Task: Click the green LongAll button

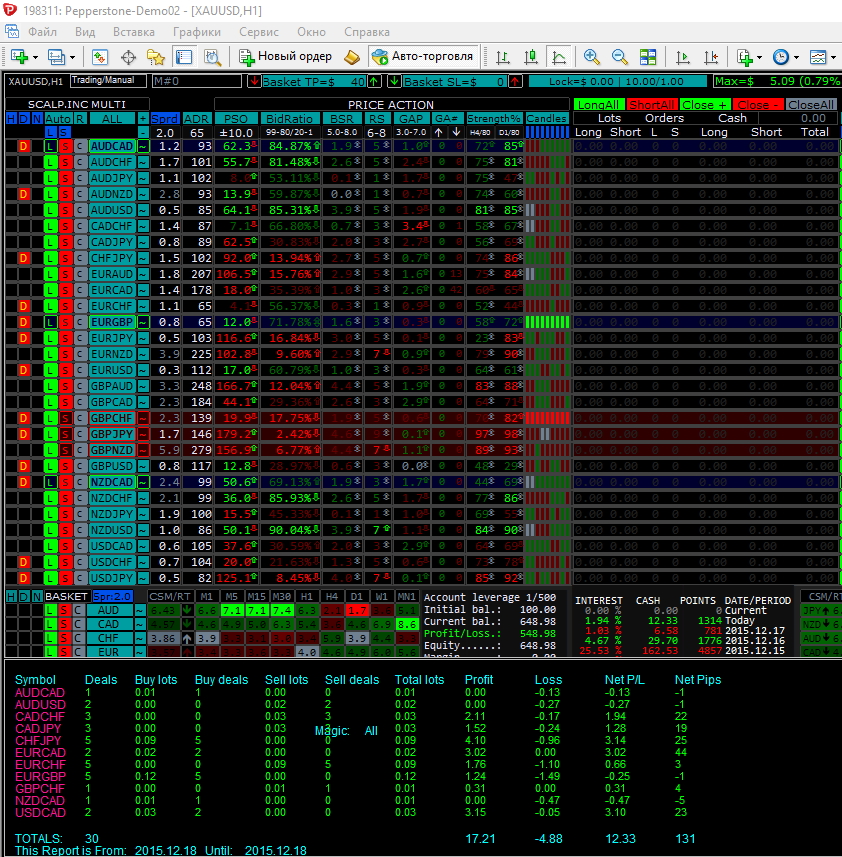Action: [598, 104]
